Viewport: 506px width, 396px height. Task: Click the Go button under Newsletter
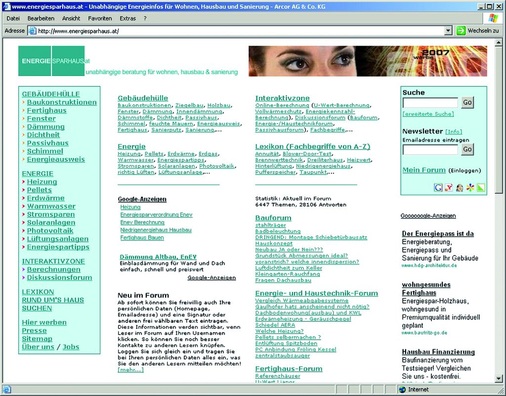(x=467, y=149)
